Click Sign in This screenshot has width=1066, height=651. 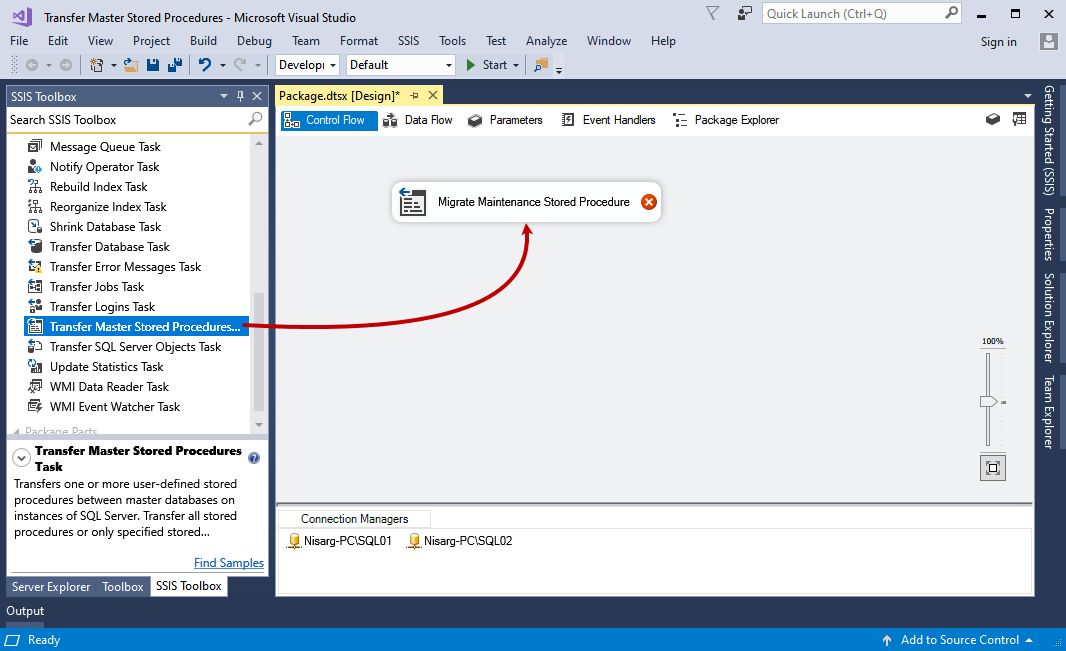click(999, 41)
